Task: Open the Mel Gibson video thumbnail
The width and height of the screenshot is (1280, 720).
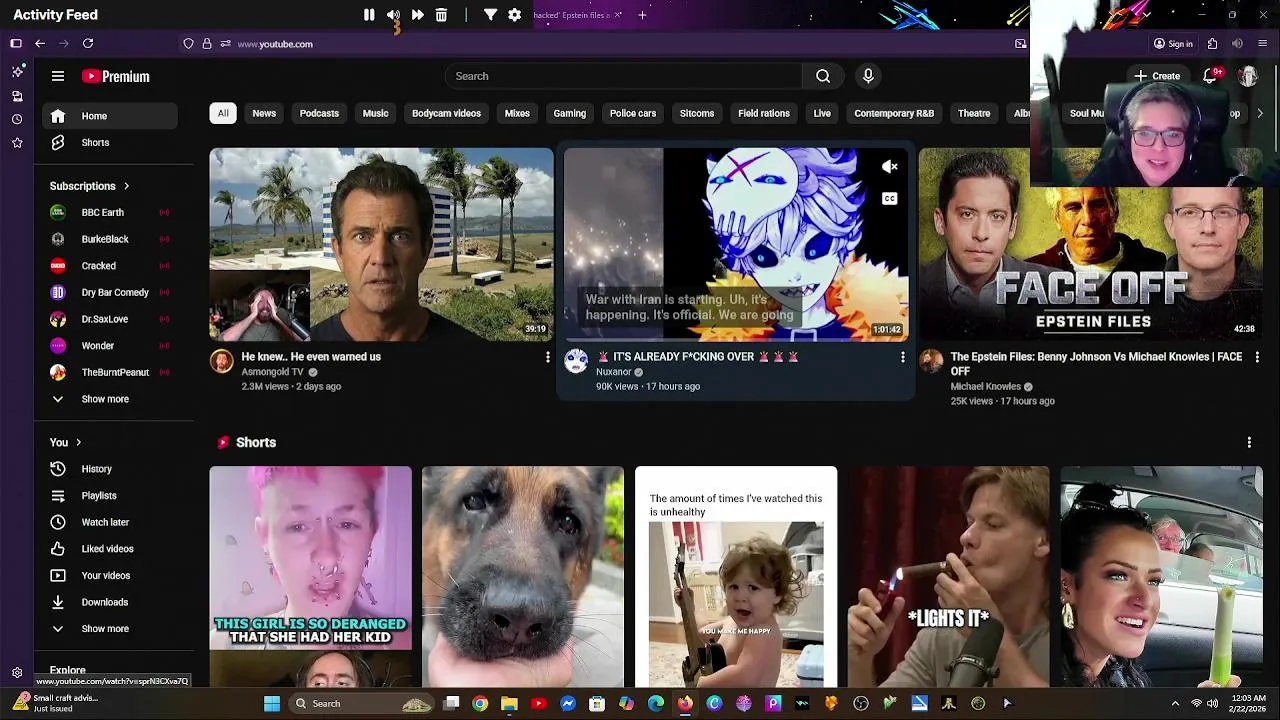Action: (x=381, y=245)
